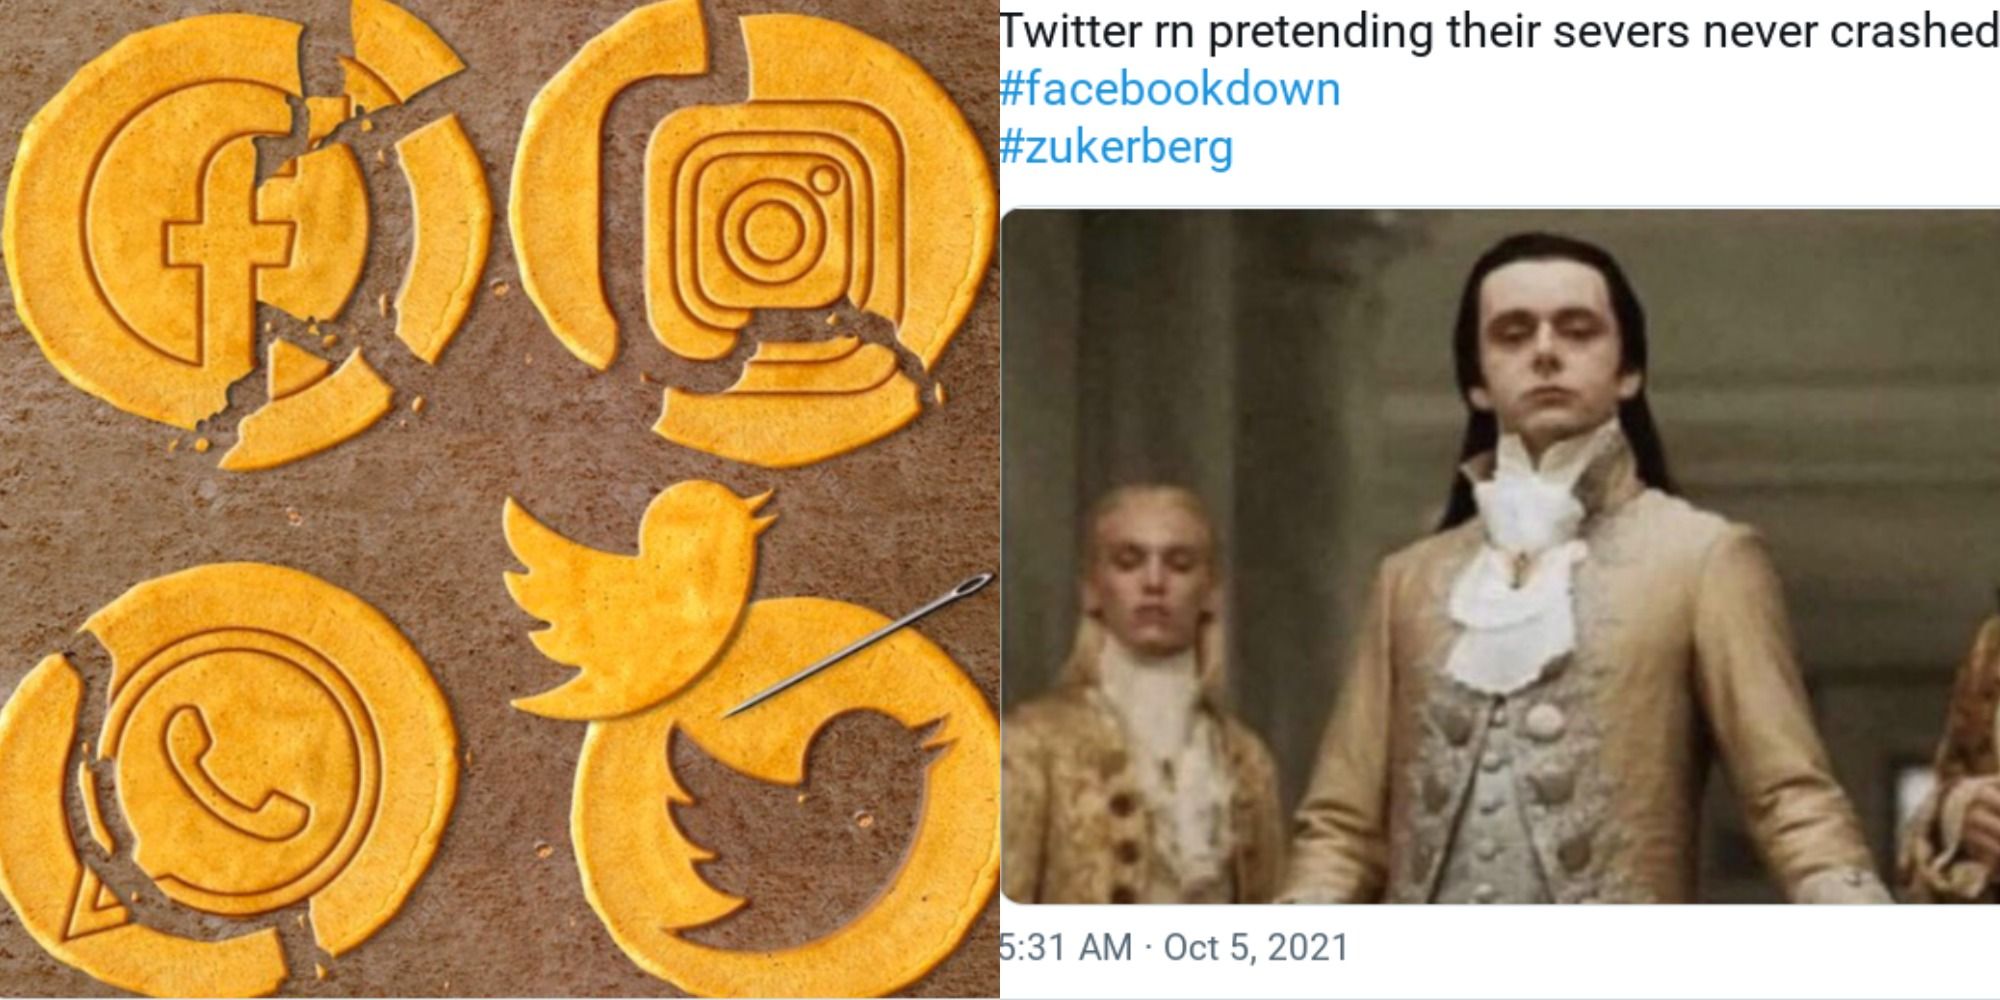Click the Oct 5, 2021 date
This screenshot has height=1000, width=2000.
[1256, 946]
